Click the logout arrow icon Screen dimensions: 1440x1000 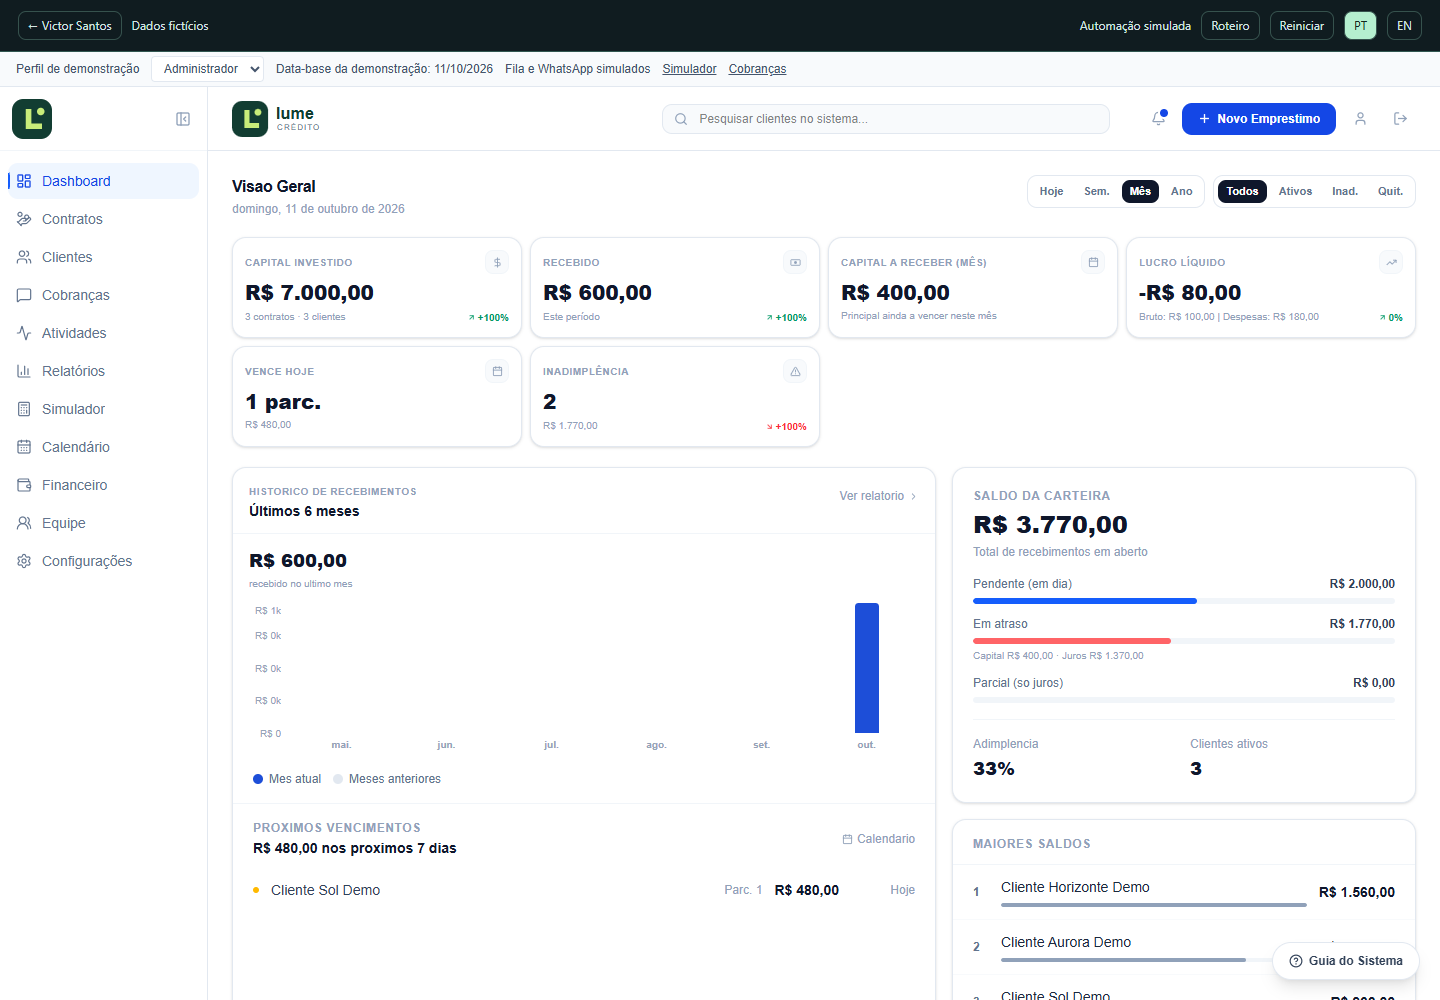(x=1400, y=118)
